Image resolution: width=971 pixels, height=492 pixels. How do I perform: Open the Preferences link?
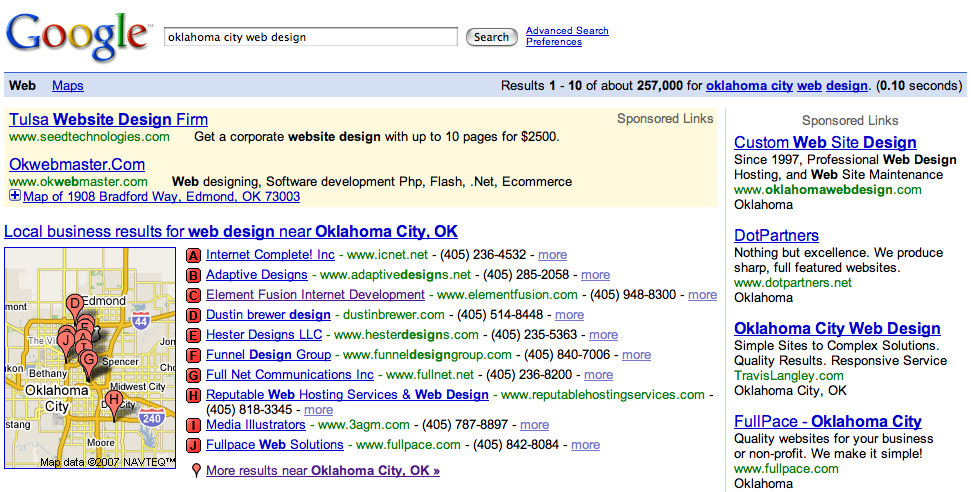(x=553, y=42)
